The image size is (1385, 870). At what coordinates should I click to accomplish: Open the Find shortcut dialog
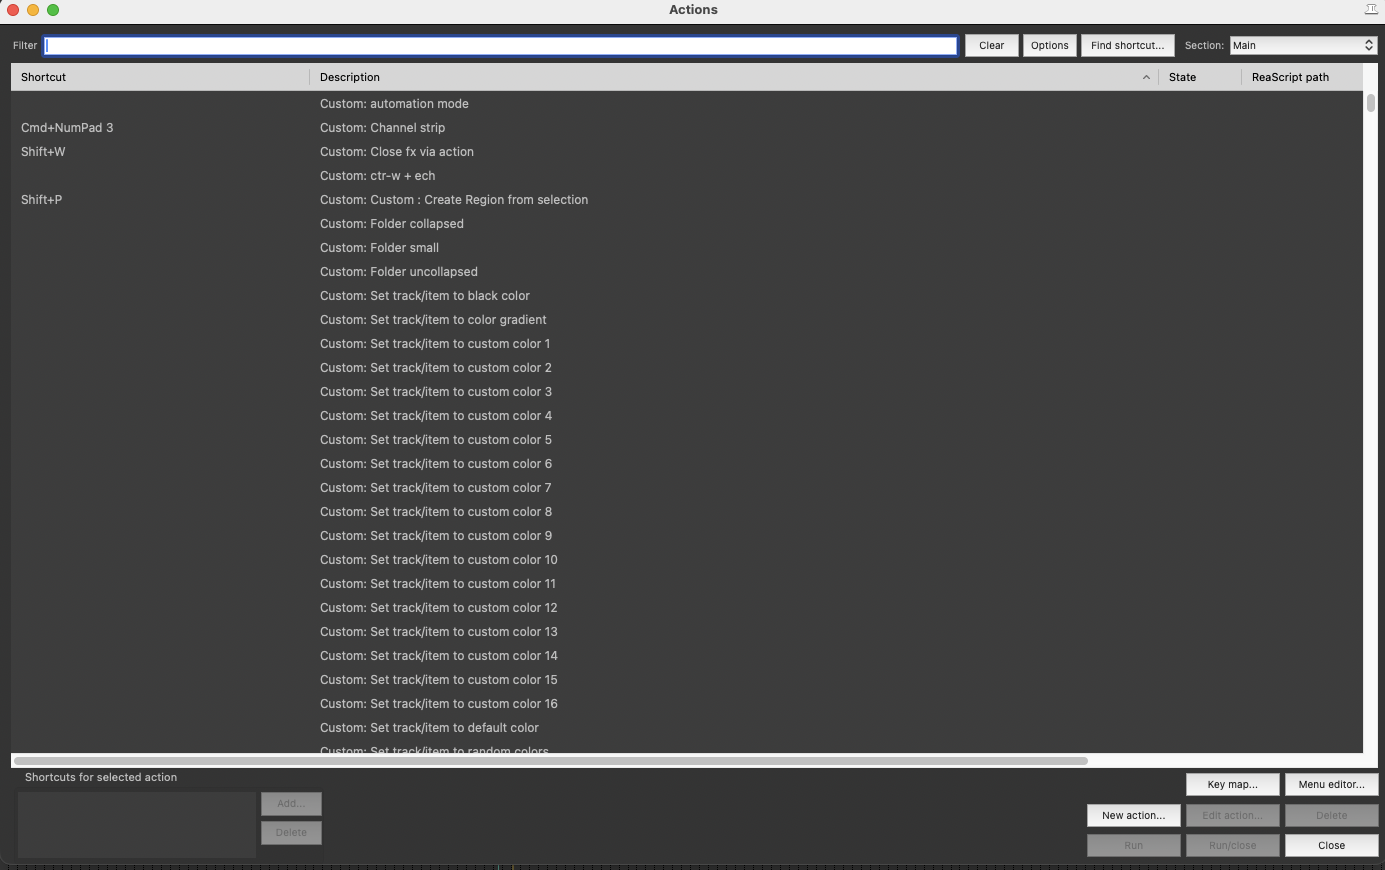pyautogui.click(x=1127, y=45)
